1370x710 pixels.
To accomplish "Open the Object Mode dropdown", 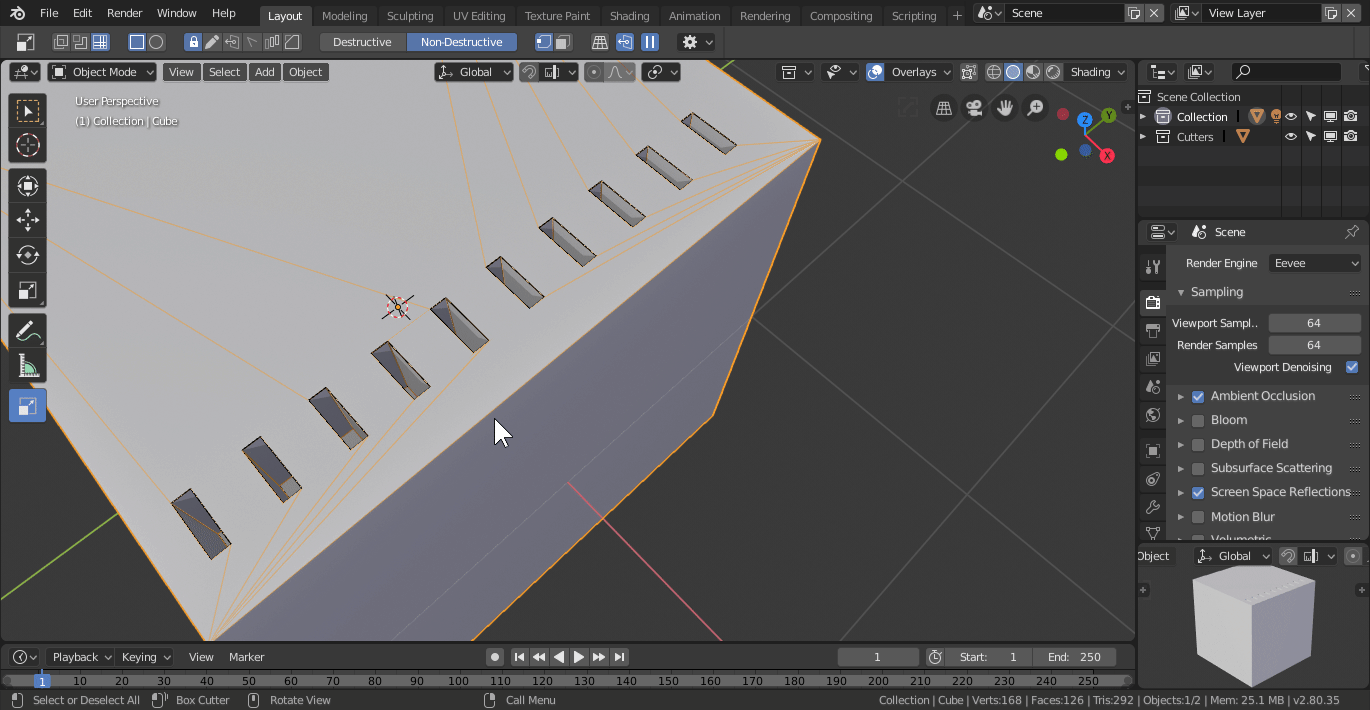I will pos(103,72).
